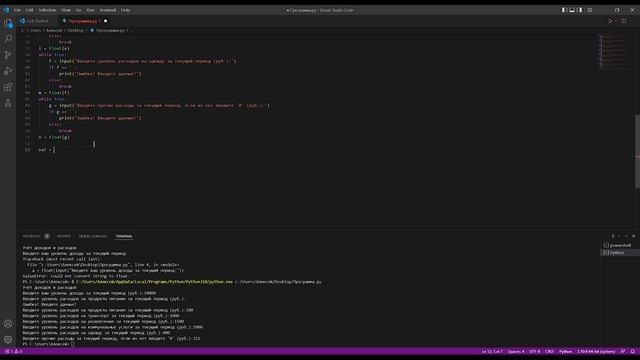Open editor More Actions ellipsis
Screen dimensions: 640x360
click(x=632, y=21)
